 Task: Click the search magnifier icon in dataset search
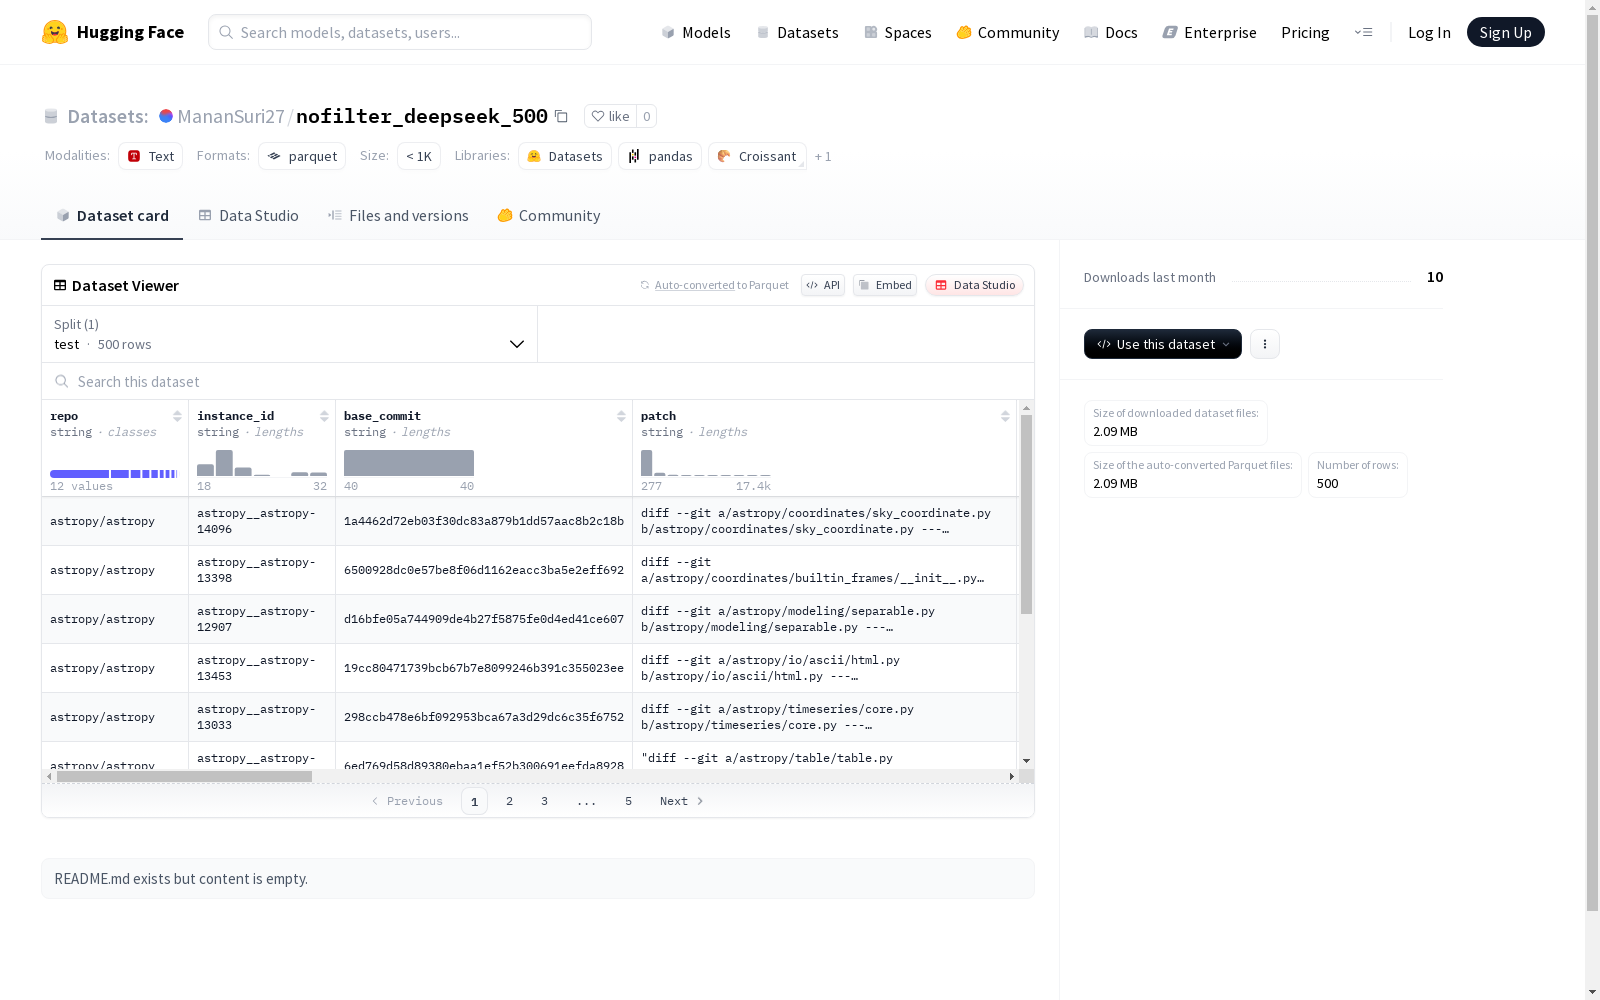click(62, 381)
